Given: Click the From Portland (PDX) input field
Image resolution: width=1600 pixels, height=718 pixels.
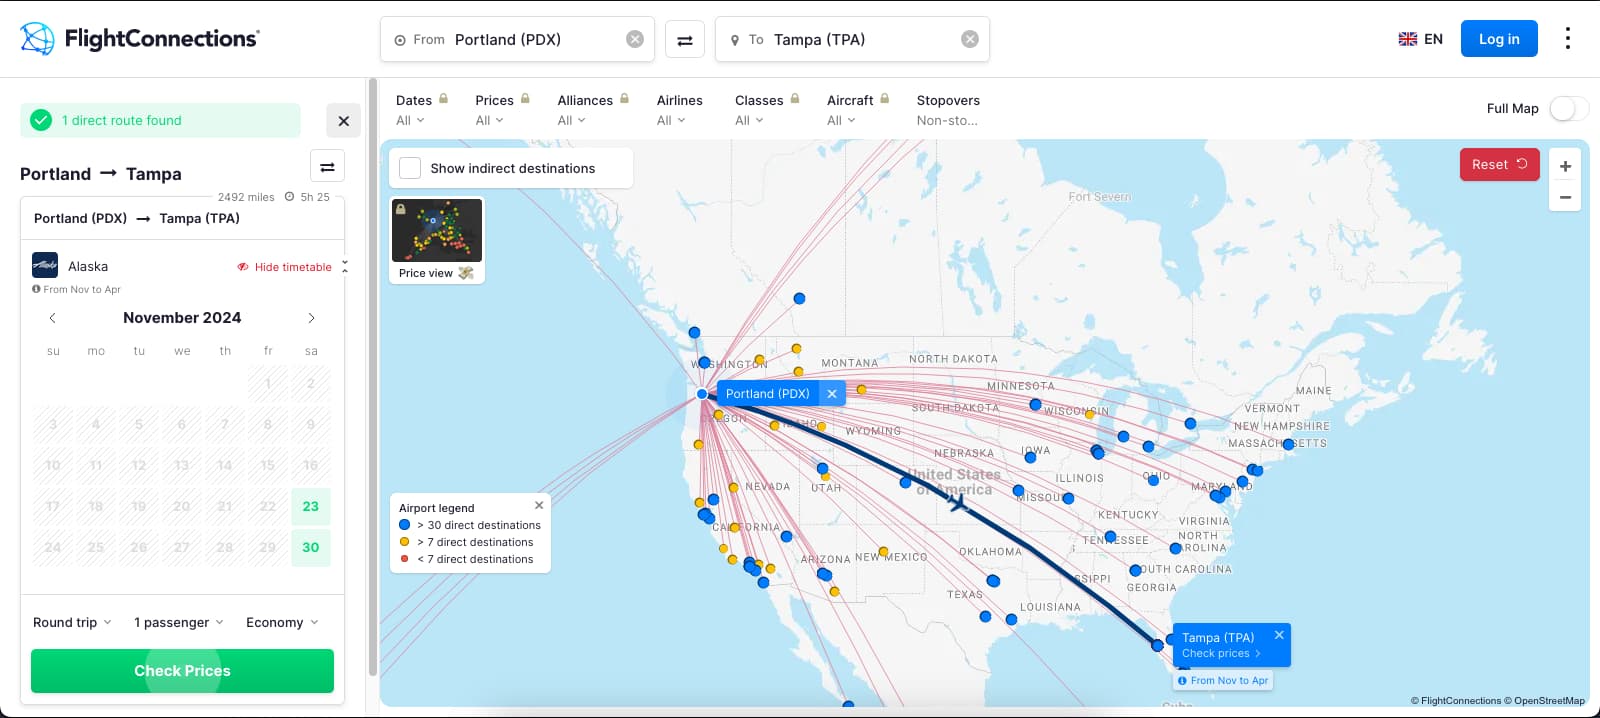Looking at the screenshot, I should 517,39.
